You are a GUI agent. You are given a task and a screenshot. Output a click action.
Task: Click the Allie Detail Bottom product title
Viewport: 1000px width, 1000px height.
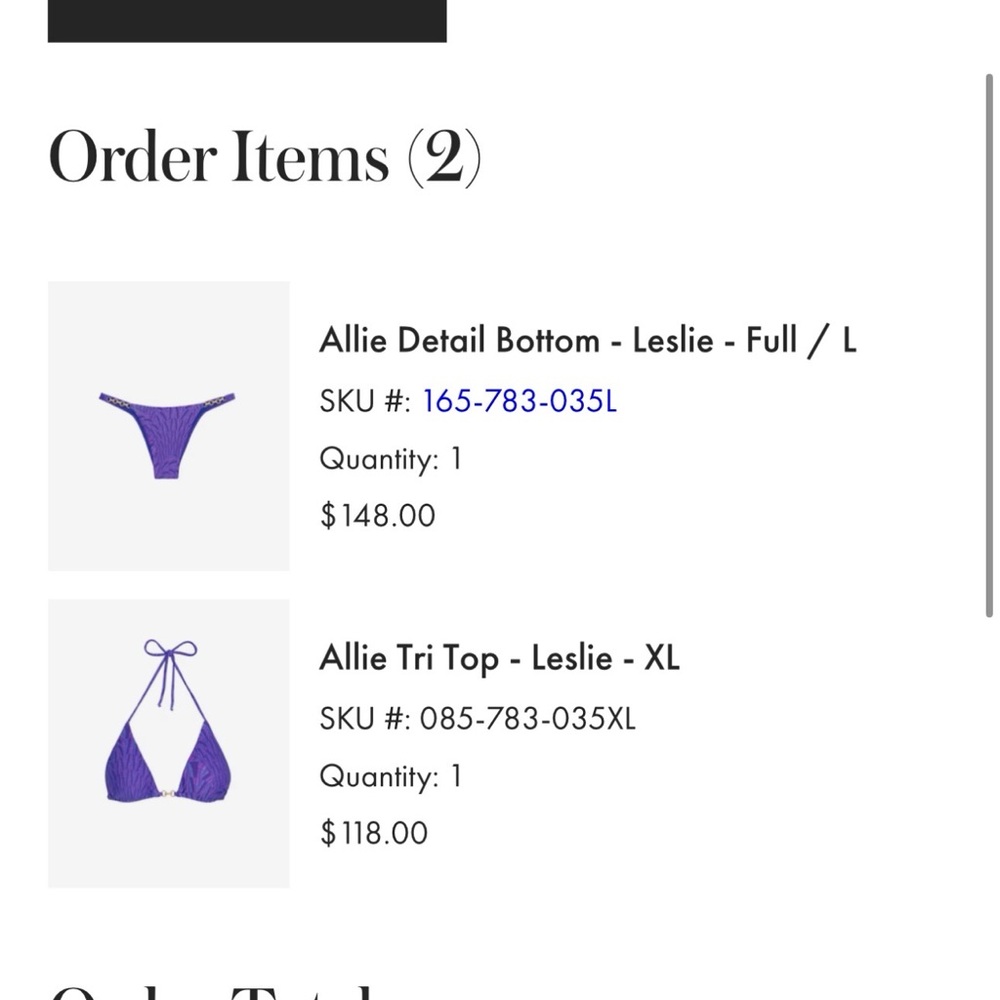(588, 340)
